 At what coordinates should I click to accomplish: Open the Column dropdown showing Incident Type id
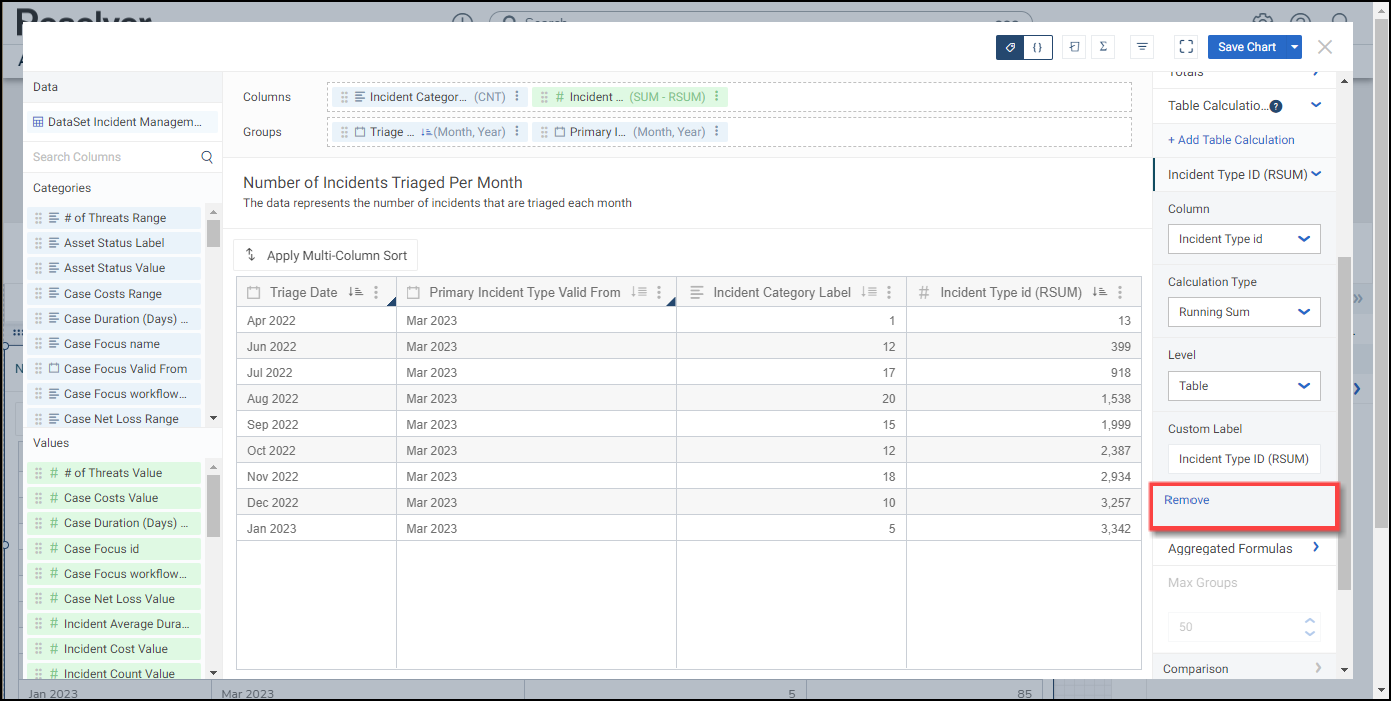coord(1243,239)
